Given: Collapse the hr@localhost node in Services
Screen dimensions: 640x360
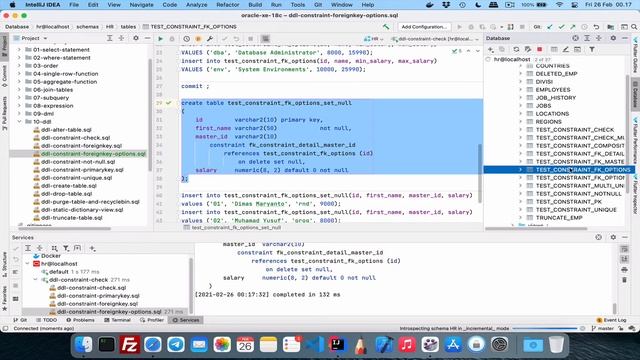Looking at the screenshot, I should [x=27, y=264].
